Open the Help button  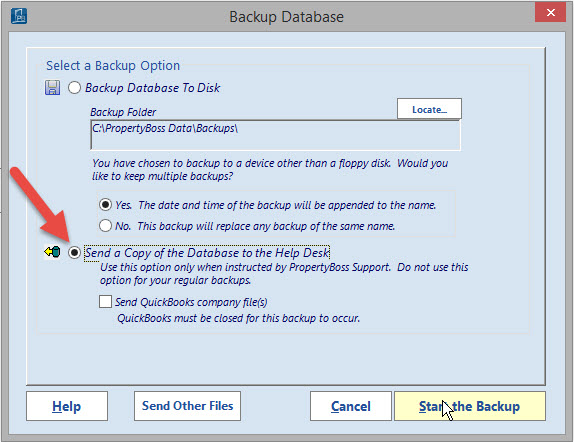click(67, 406)
